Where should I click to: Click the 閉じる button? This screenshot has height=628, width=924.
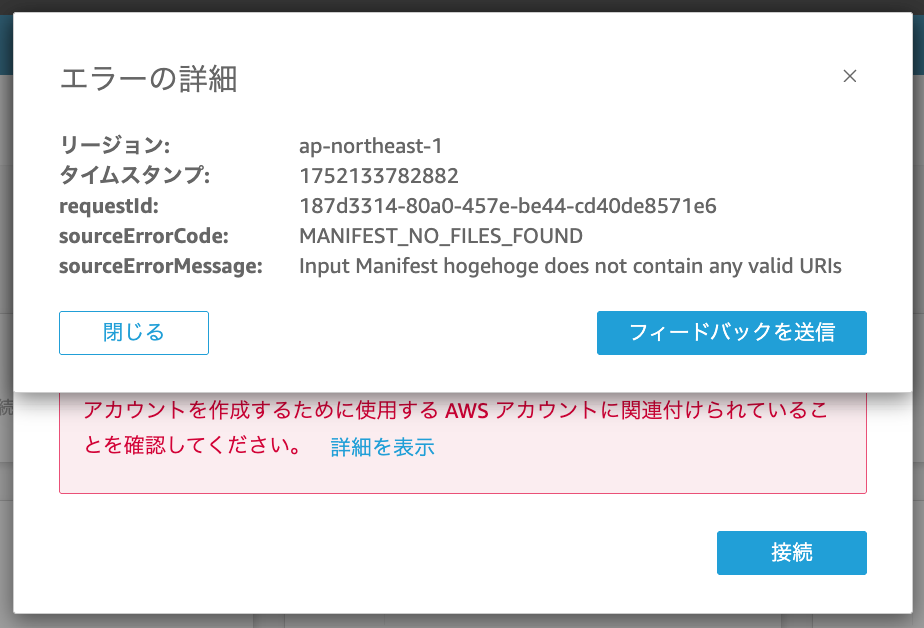tap(134, 333)
